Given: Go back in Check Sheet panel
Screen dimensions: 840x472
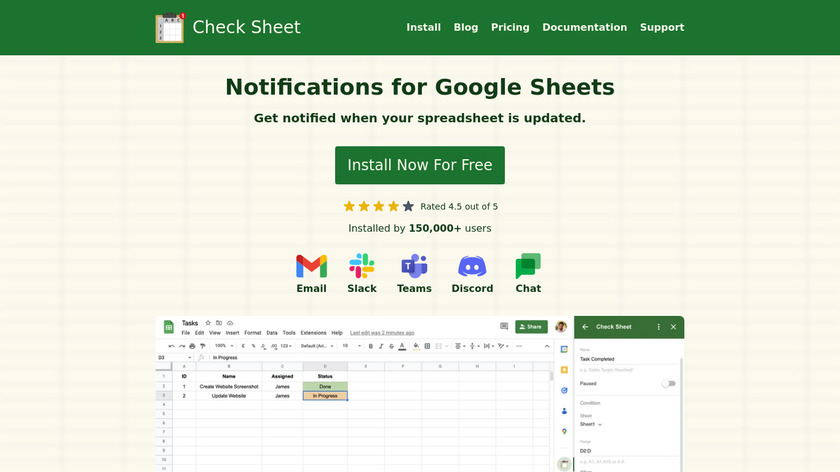Looking at the screenshot, I should [585, 327].
